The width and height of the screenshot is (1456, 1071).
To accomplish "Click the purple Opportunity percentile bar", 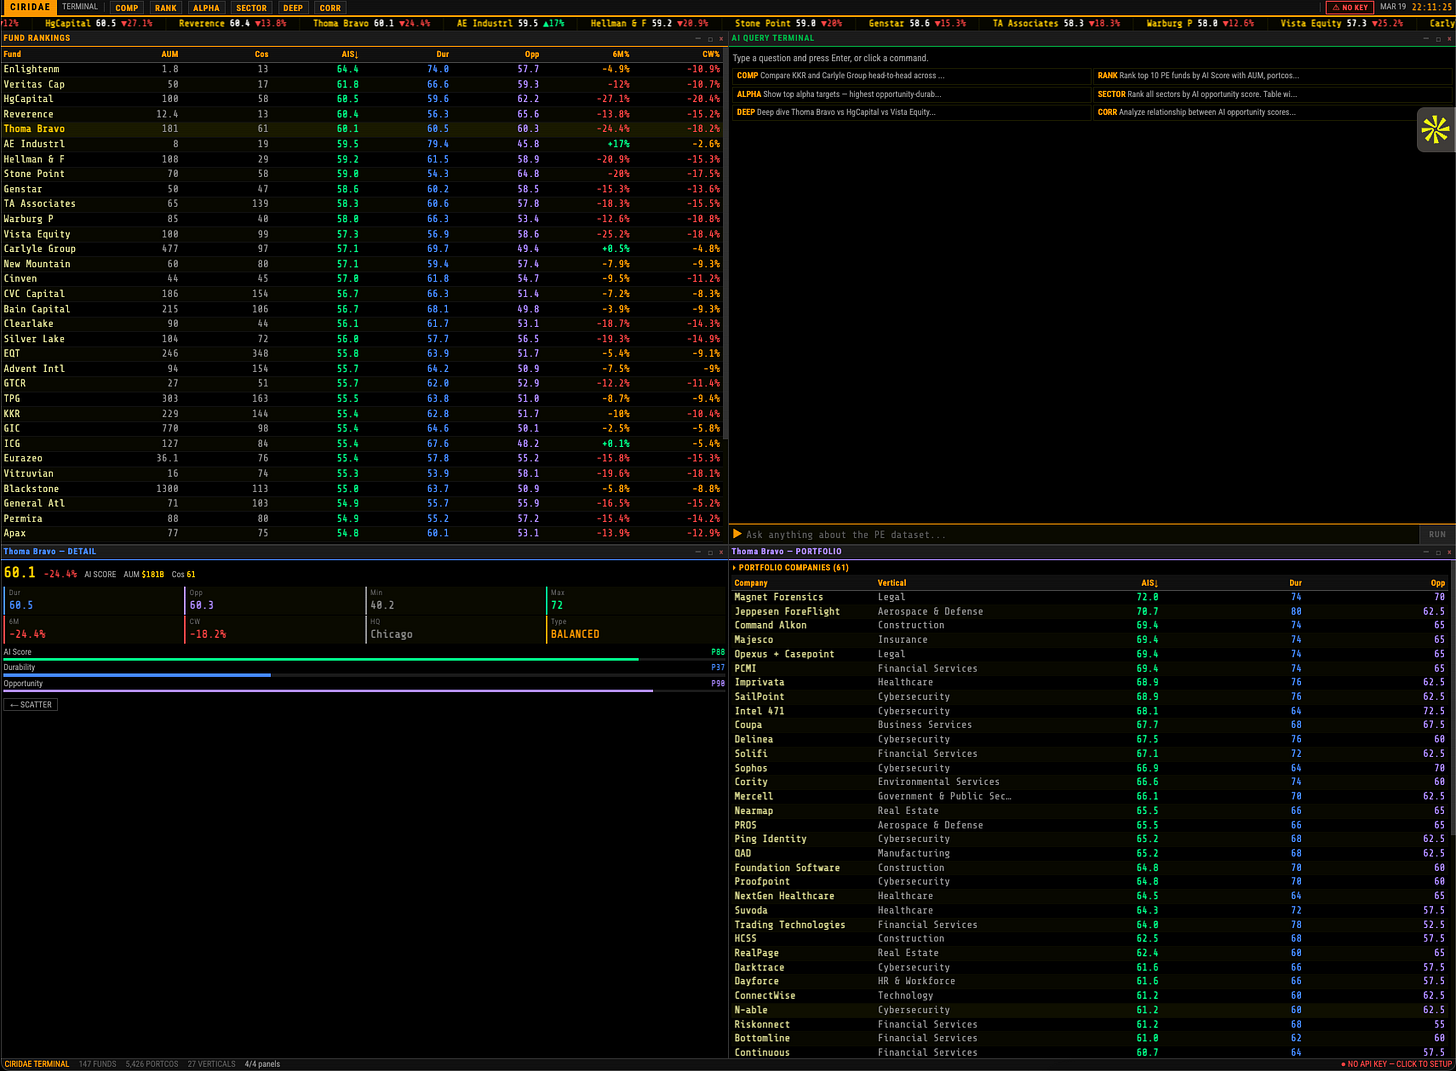I will [x=328, y=691].
